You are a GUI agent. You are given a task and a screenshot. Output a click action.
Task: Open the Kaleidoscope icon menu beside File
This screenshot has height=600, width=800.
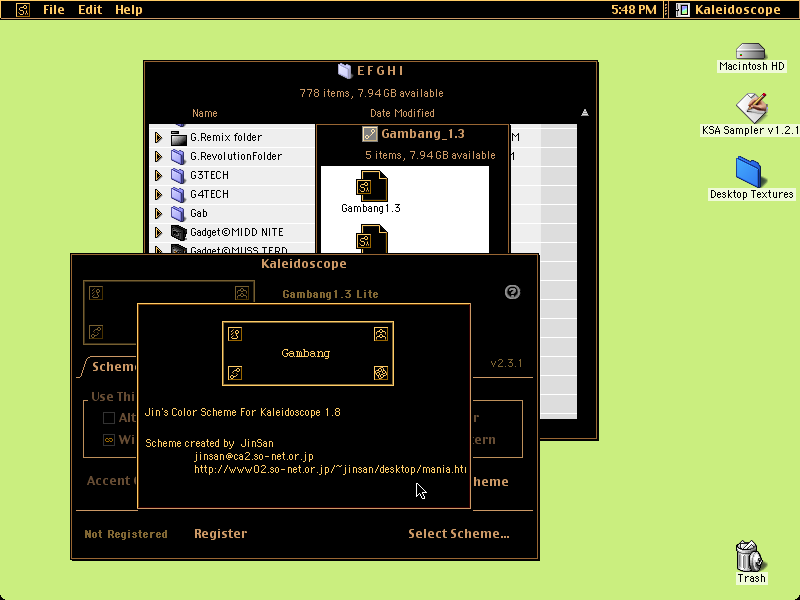click(x=23, y=10)
